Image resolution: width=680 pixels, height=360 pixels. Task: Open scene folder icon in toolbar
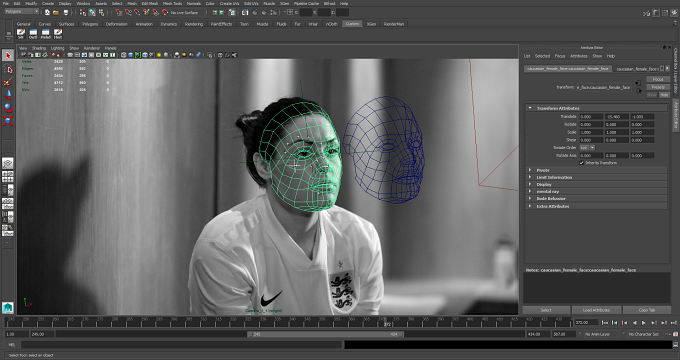(x=56, y=13)
